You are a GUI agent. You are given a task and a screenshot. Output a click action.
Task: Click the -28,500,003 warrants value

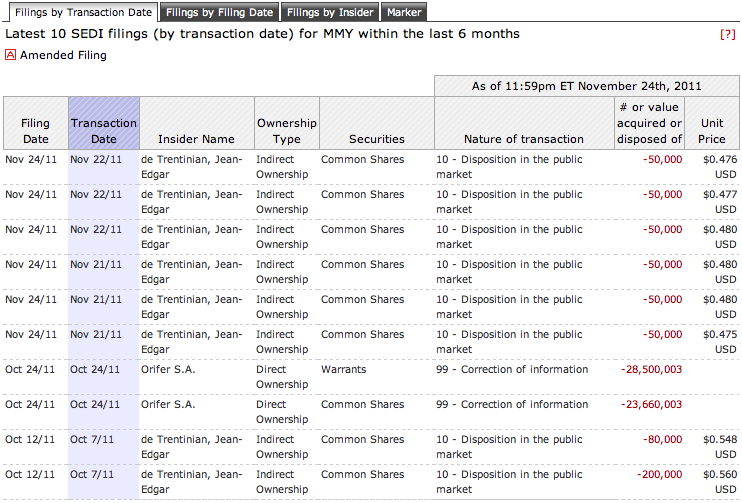point(651,369)
